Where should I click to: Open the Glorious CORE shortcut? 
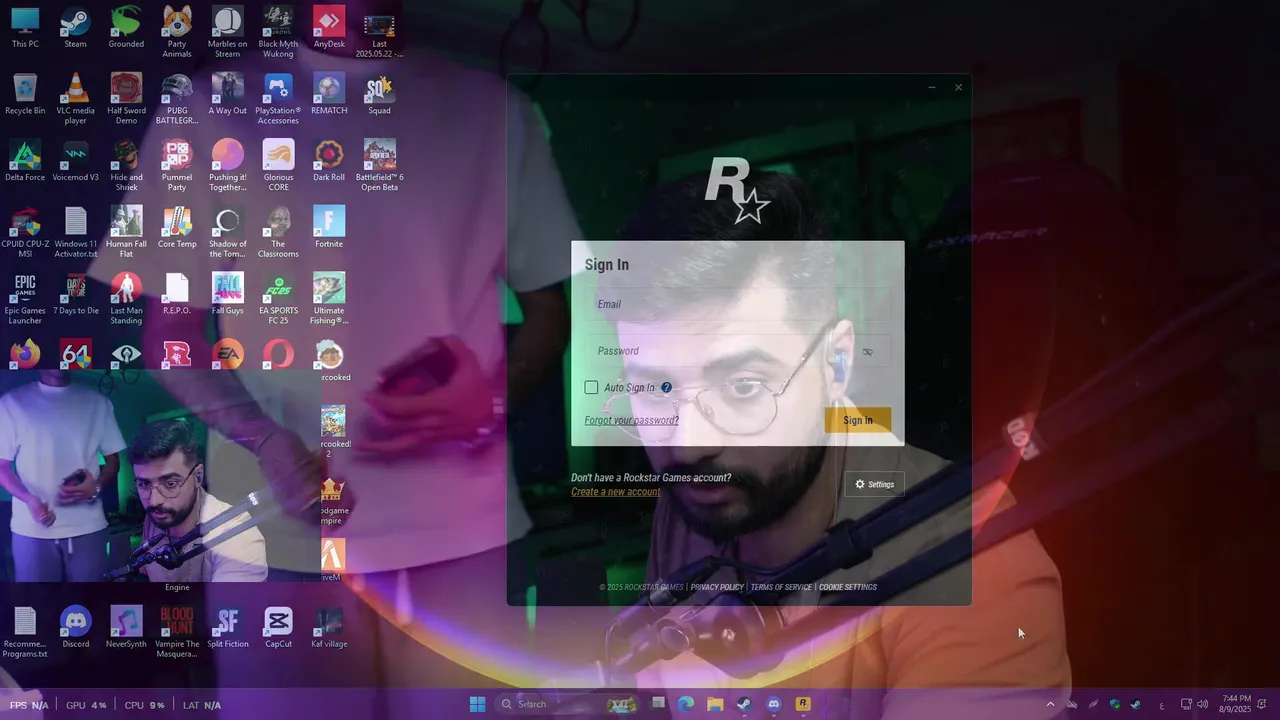click(278, 166)
